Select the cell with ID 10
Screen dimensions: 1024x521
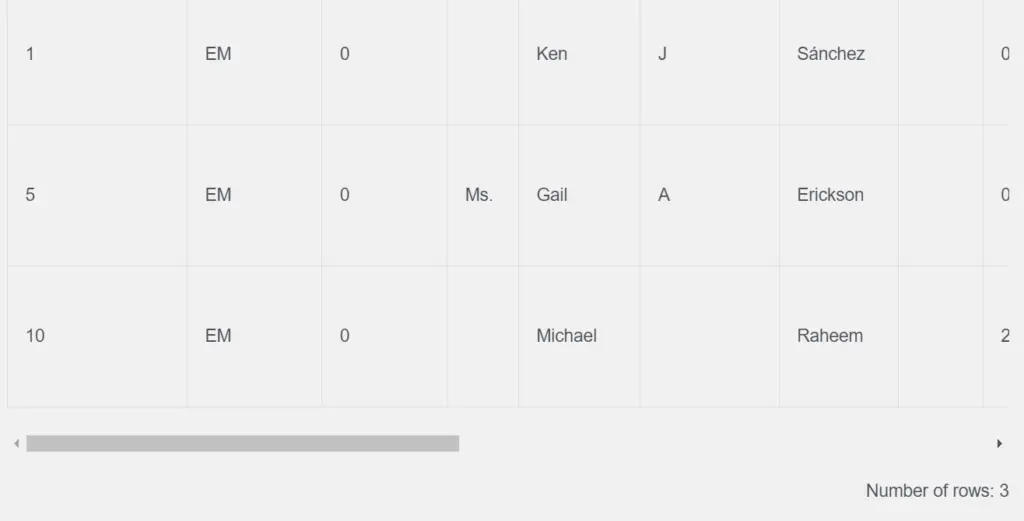tap(97, 336)
